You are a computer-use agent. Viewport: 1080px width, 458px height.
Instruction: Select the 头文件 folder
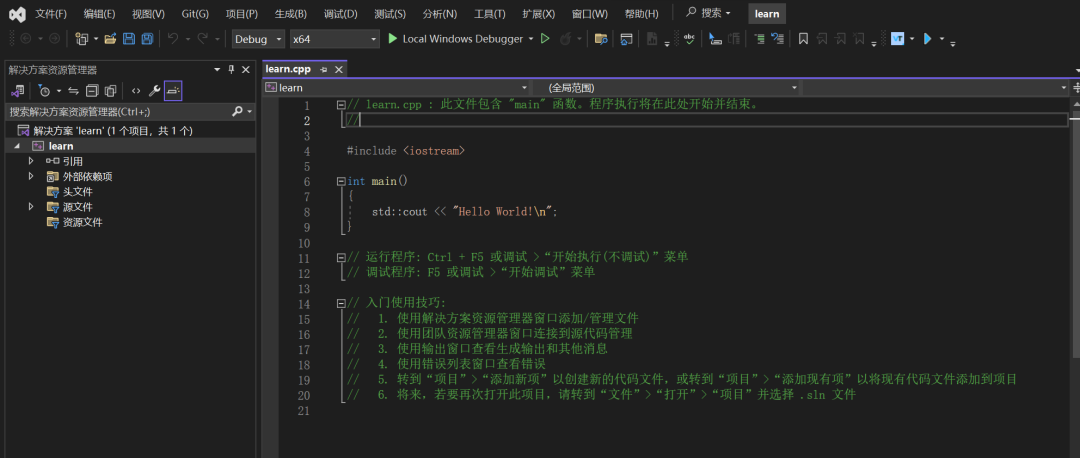point(77,191)
